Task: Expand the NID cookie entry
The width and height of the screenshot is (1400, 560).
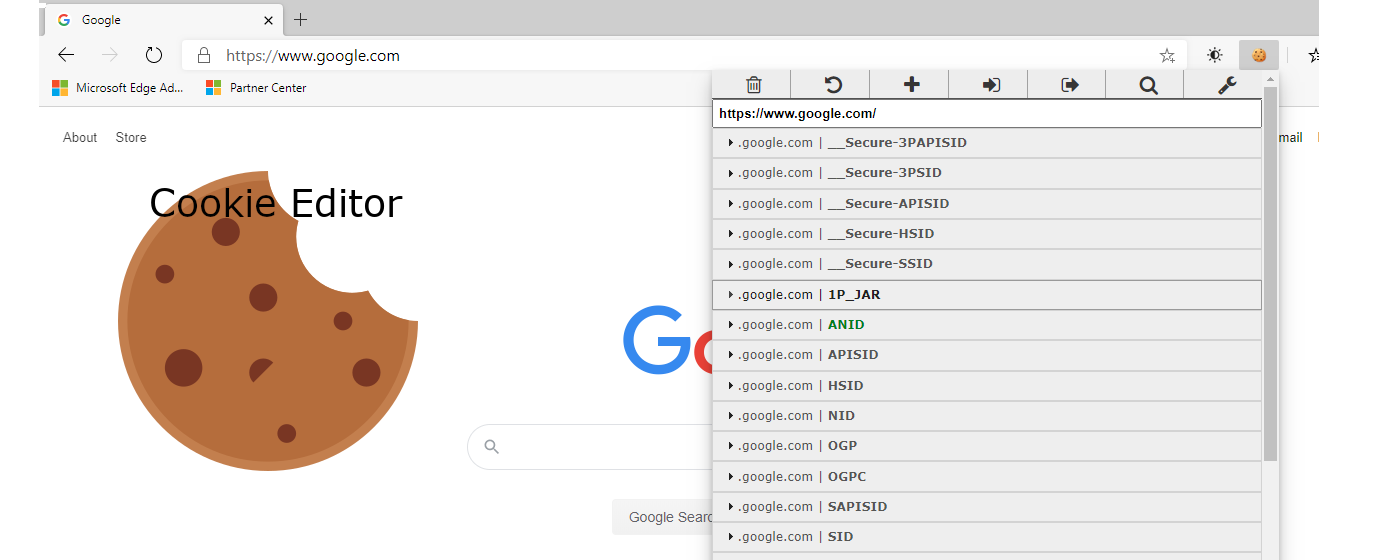Action: coord(987,416)
